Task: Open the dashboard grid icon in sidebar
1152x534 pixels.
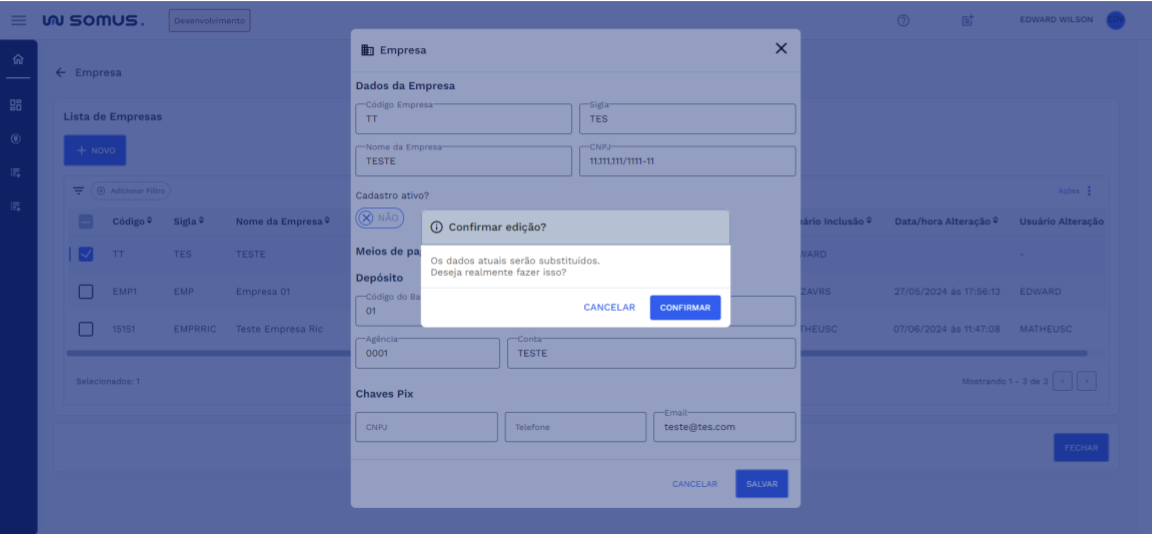Action: click(16, 105)
